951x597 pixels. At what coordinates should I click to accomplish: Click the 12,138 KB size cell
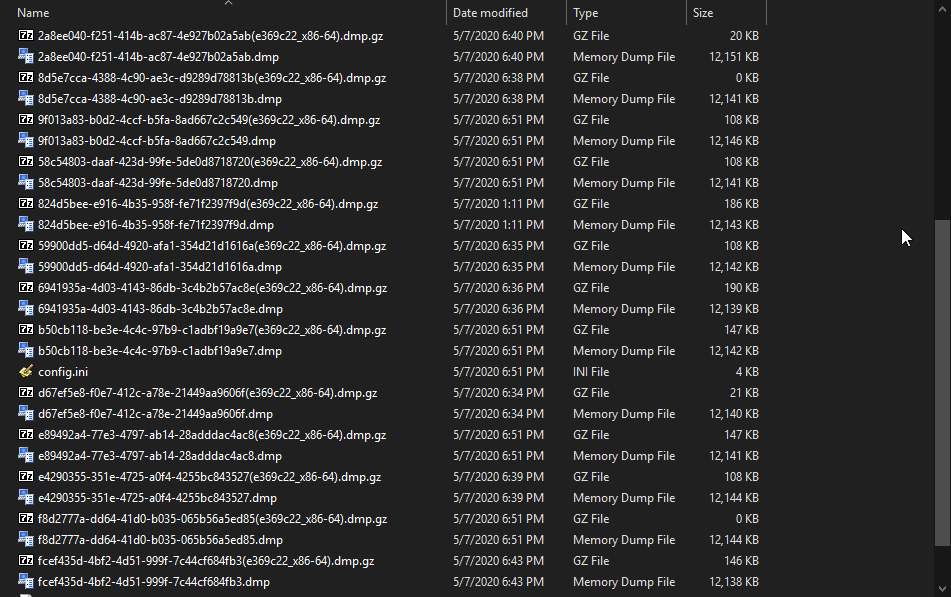[x=734, y=582]
